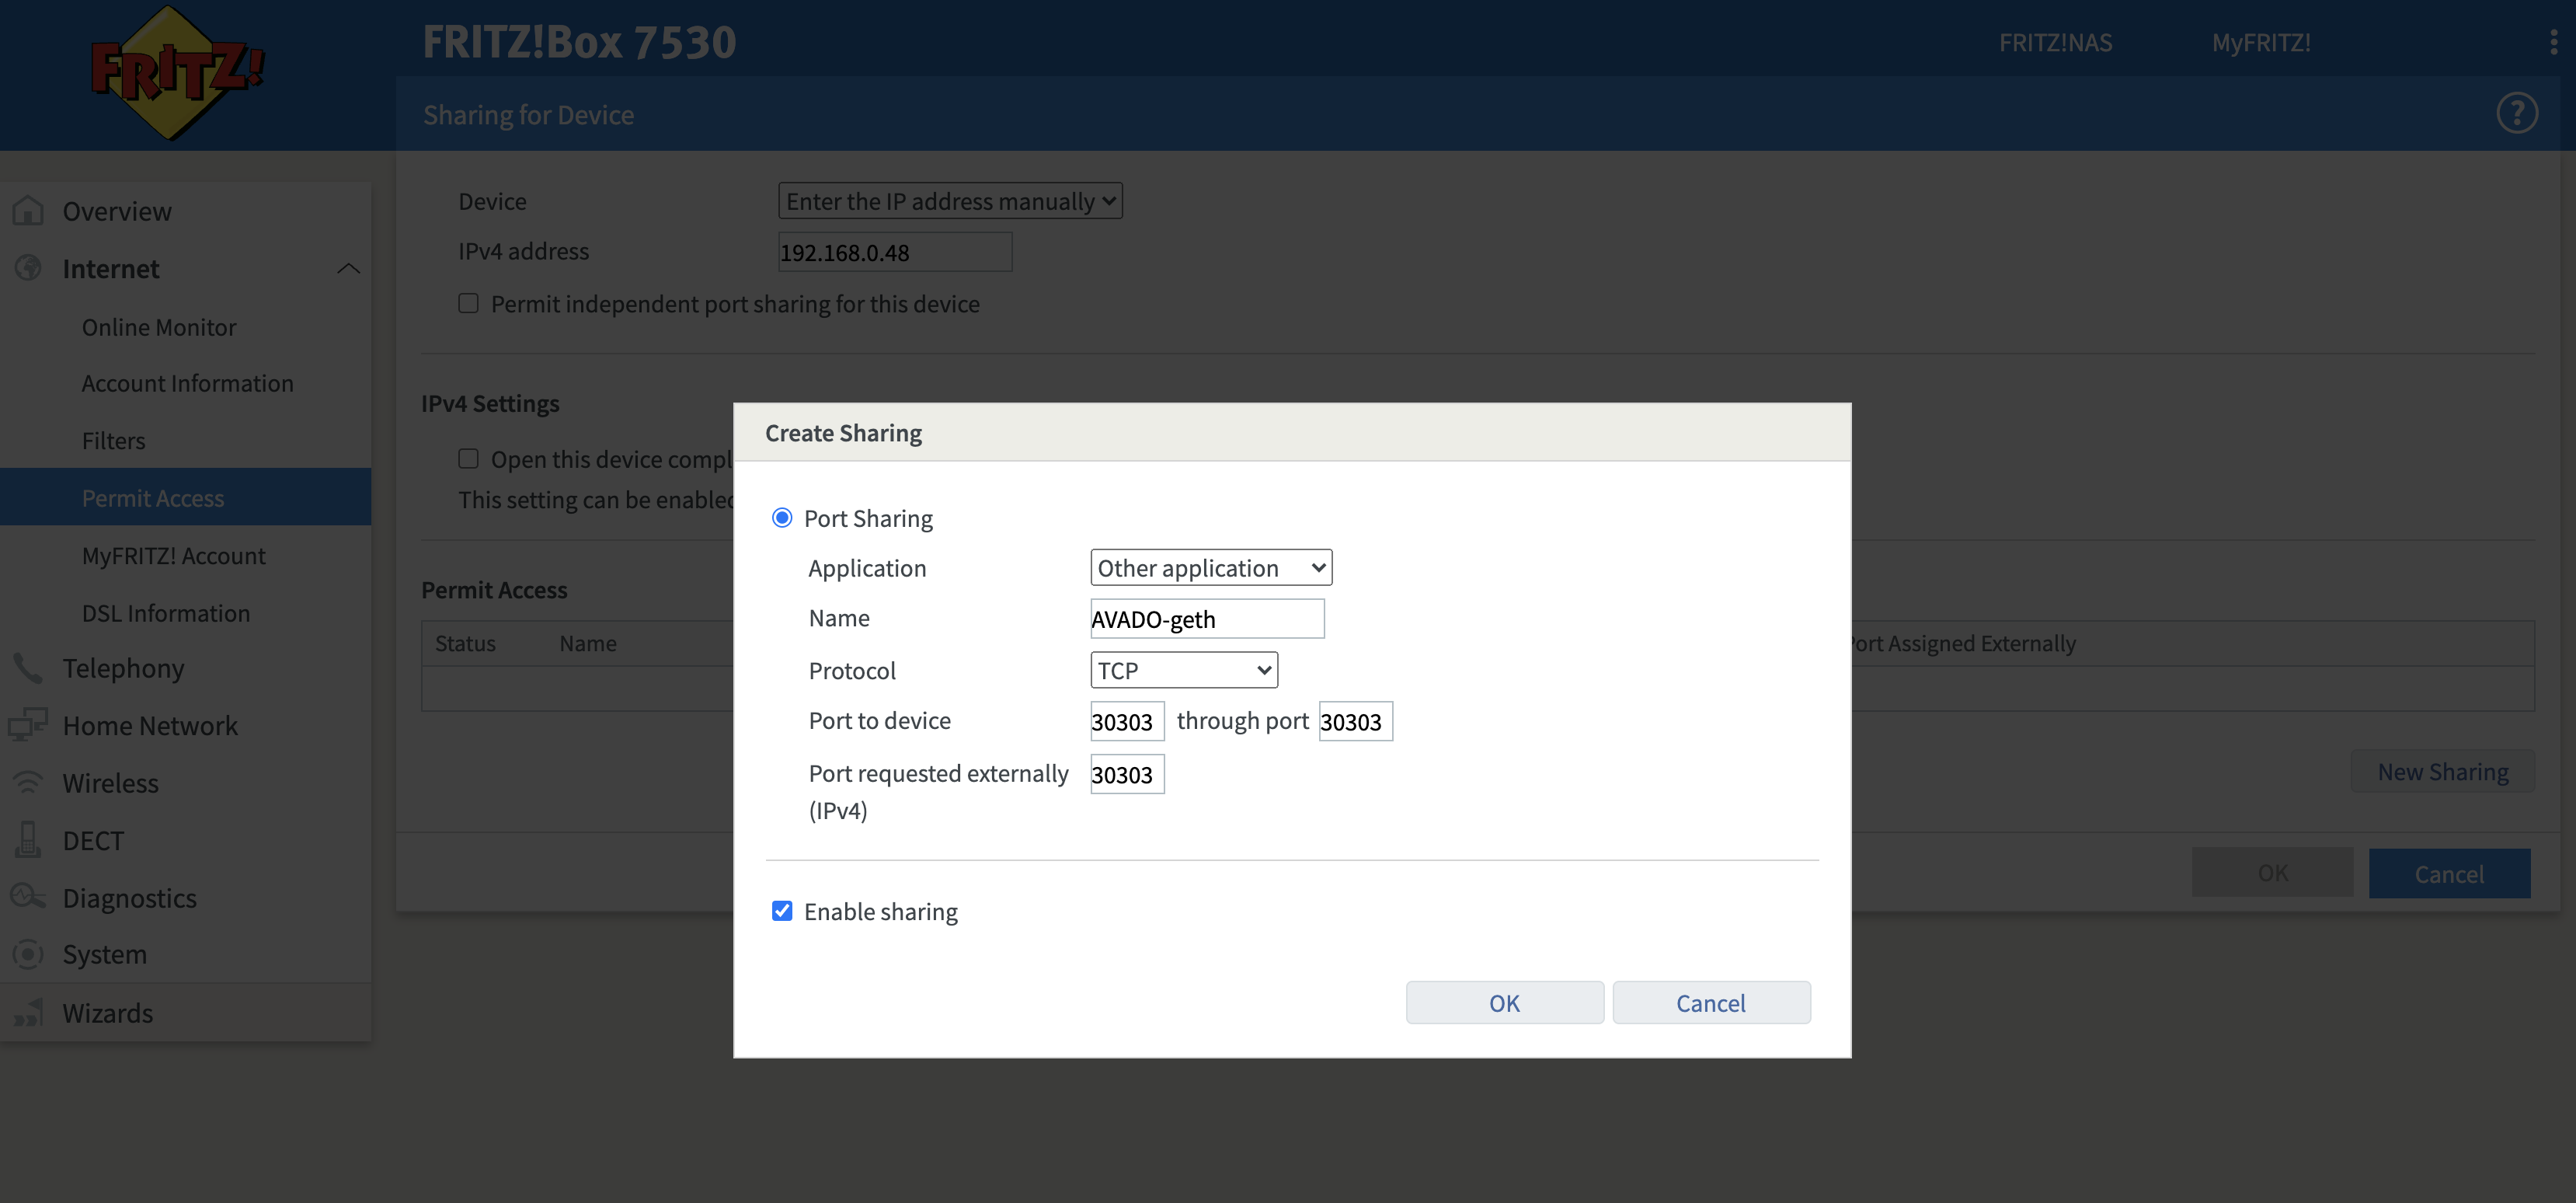Check Permit independent port sharing
The height and width of the screenshot is (1203, 2576).
[x=468, y=303]
